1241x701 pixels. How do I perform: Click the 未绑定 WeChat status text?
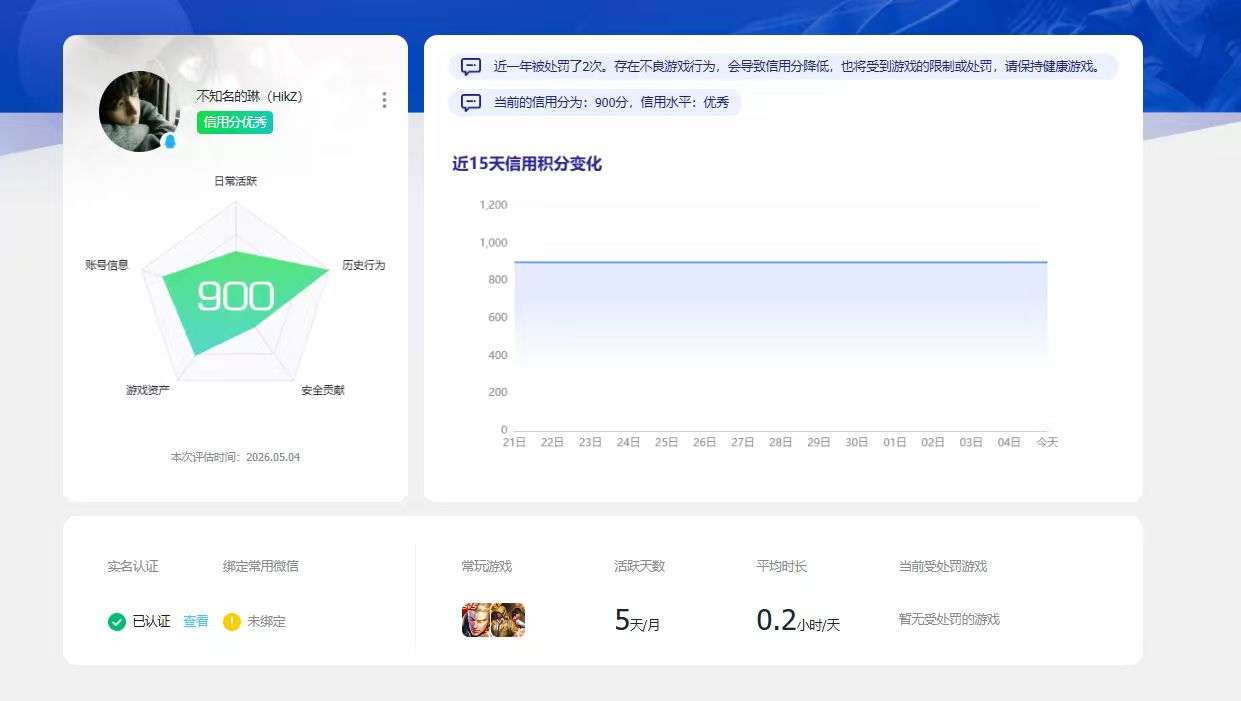(x=267, y=621)
